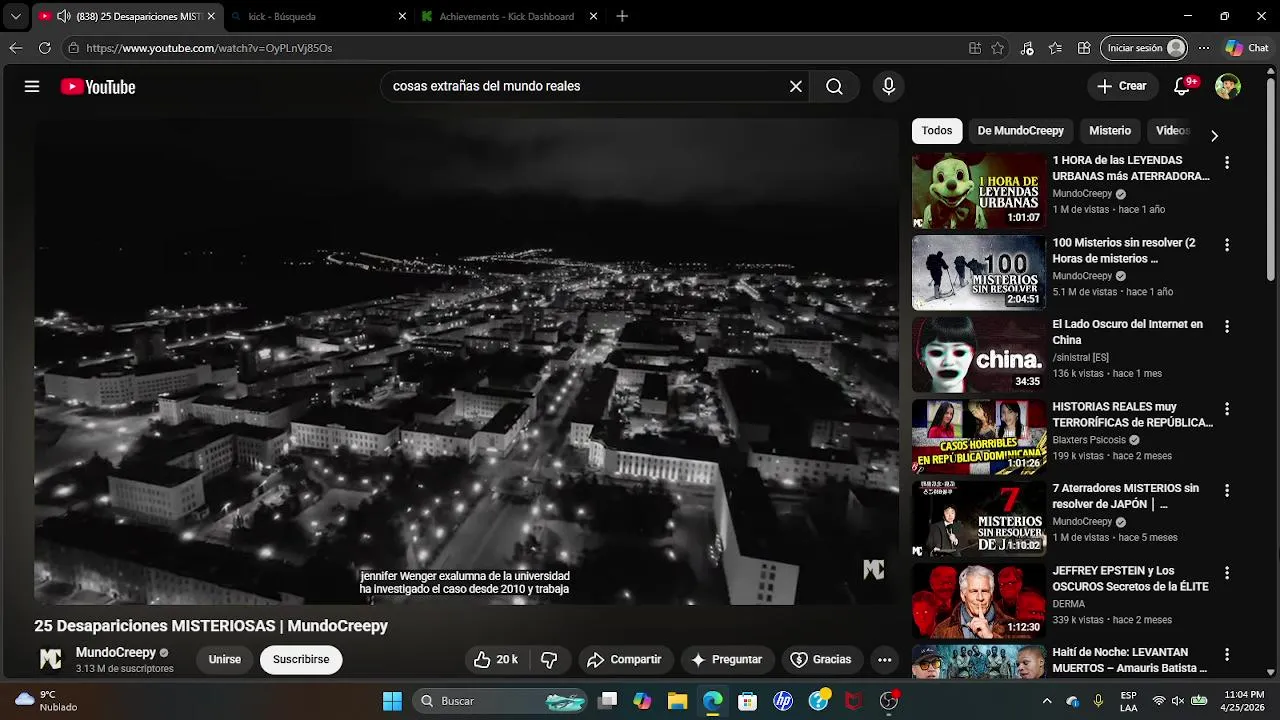Click the video player to pause
1280x720 pixels.
tap(466, 361)
